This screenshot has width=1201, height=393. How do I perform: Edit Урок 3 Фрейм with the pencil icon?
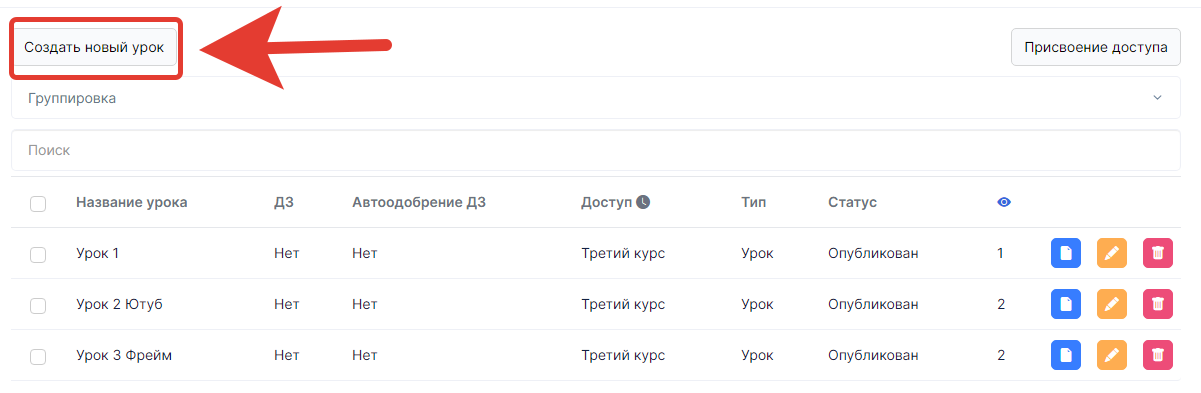pos(1112,355)
